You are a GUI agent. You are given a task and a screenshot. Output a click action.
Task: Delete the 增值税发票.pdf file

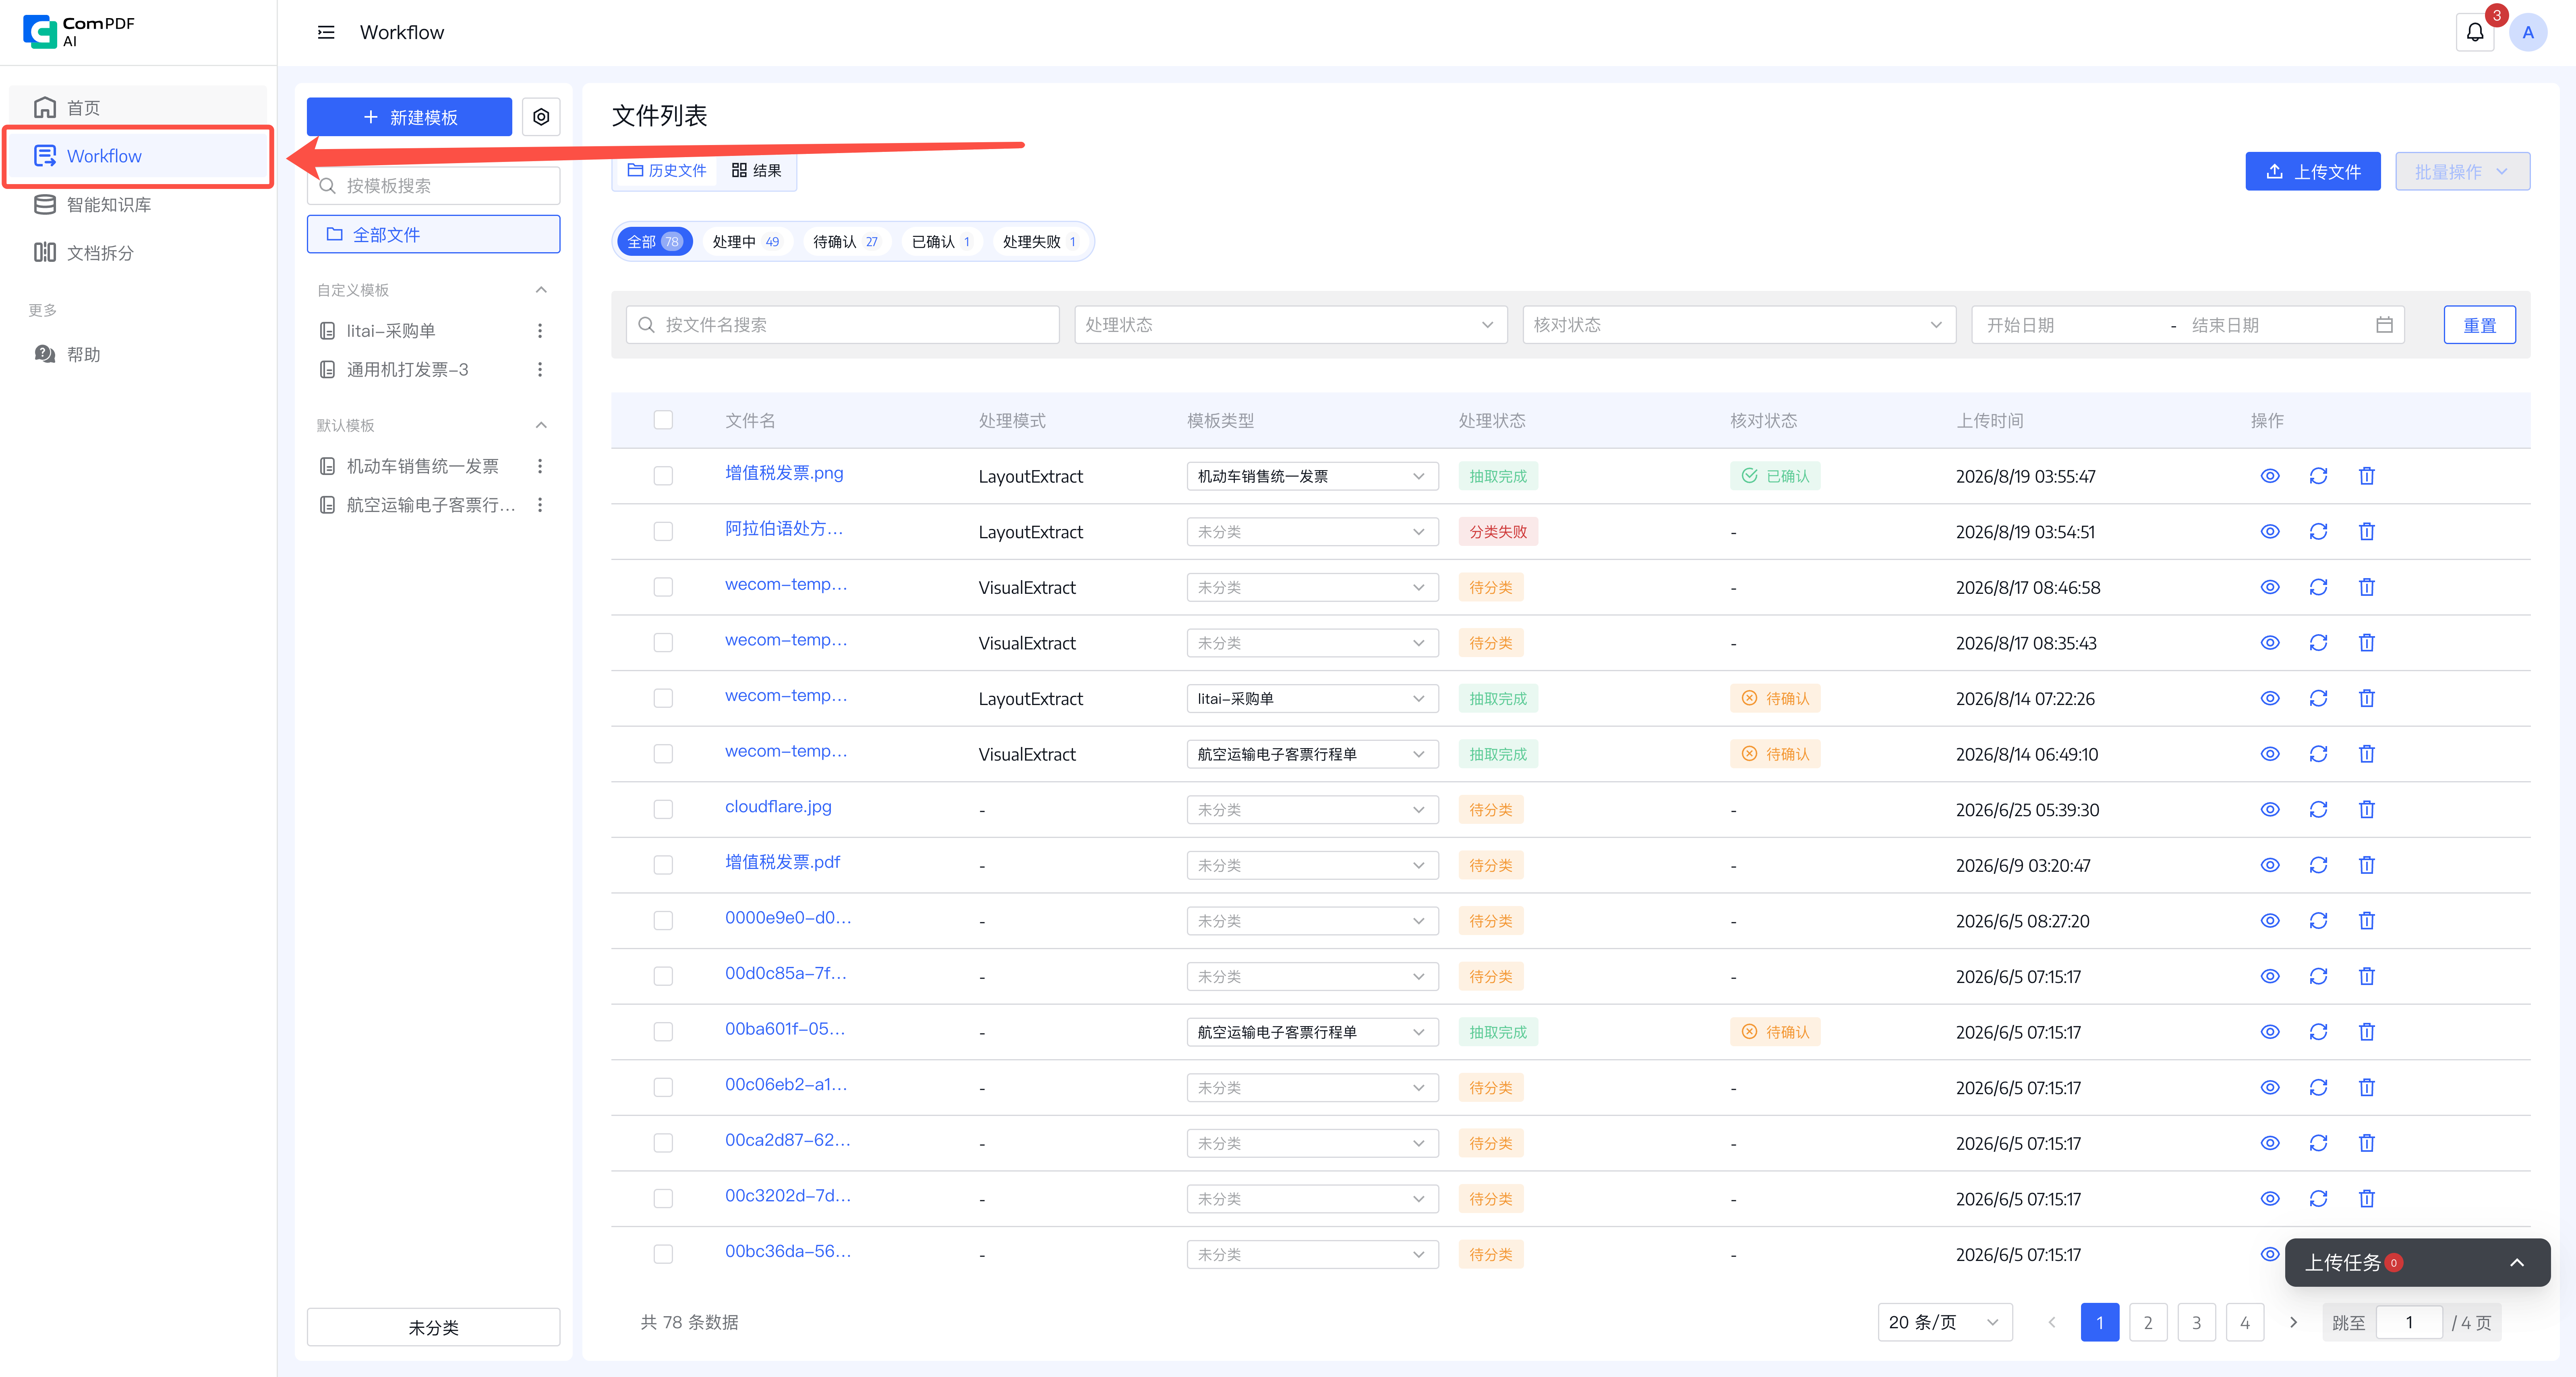(x=2366, y=865)
